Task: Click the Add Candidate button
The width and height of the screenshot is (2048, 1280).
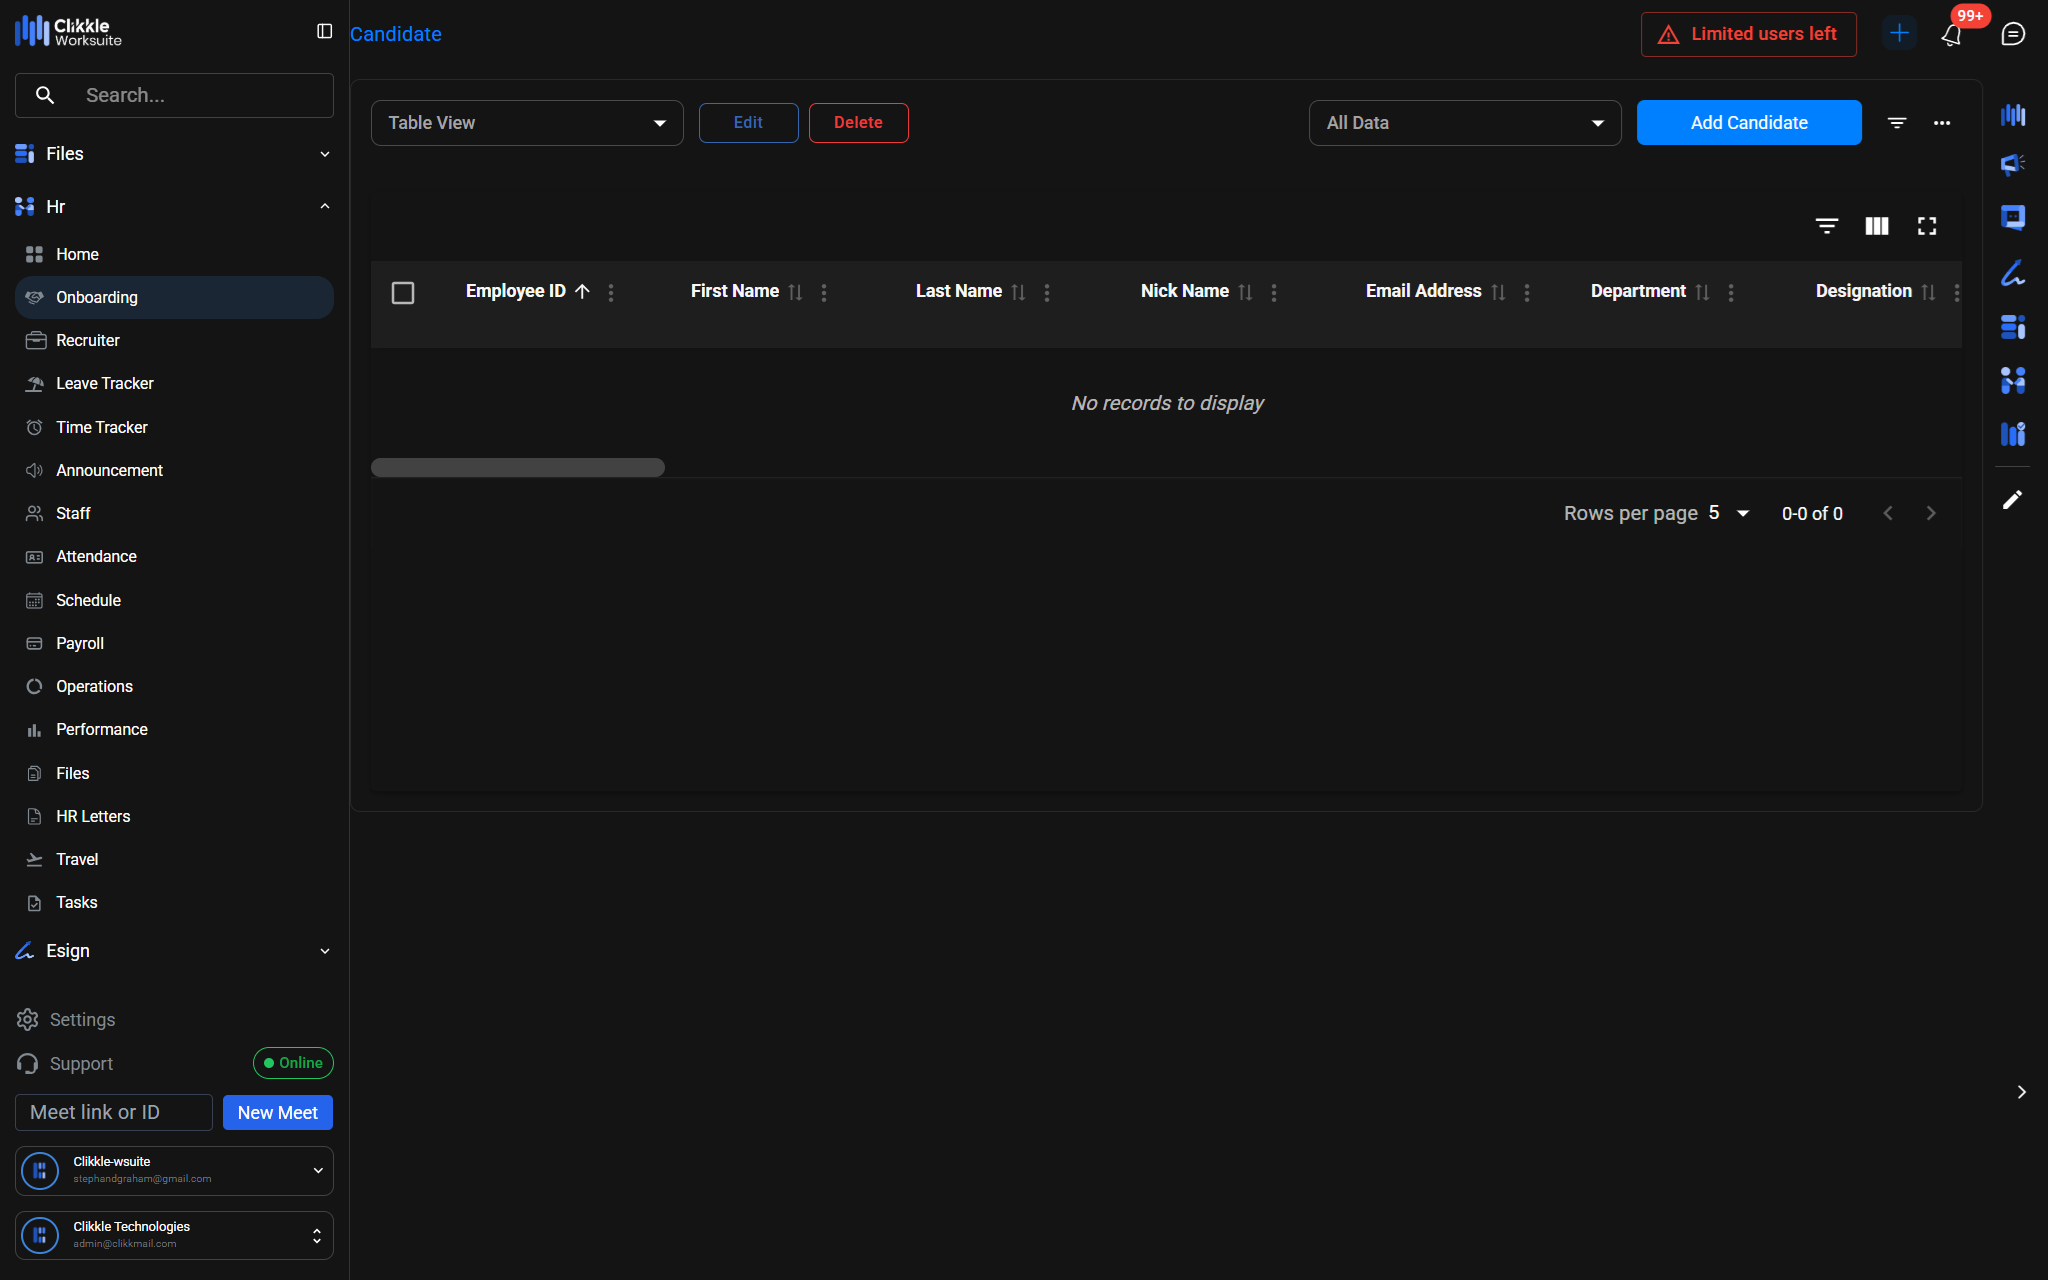Action: coord(1748,123)
